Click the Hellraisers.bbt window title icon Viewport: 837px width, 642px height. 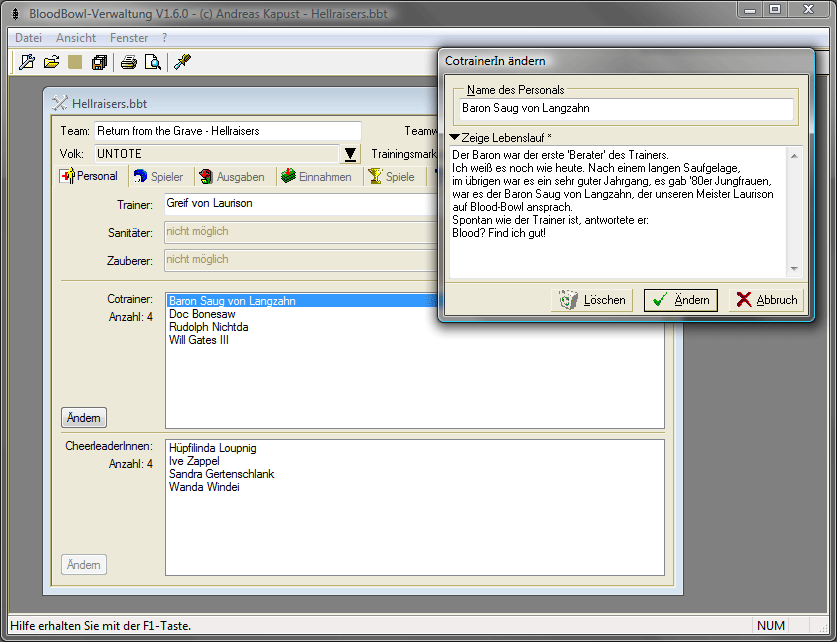click(x=59, y=103)
